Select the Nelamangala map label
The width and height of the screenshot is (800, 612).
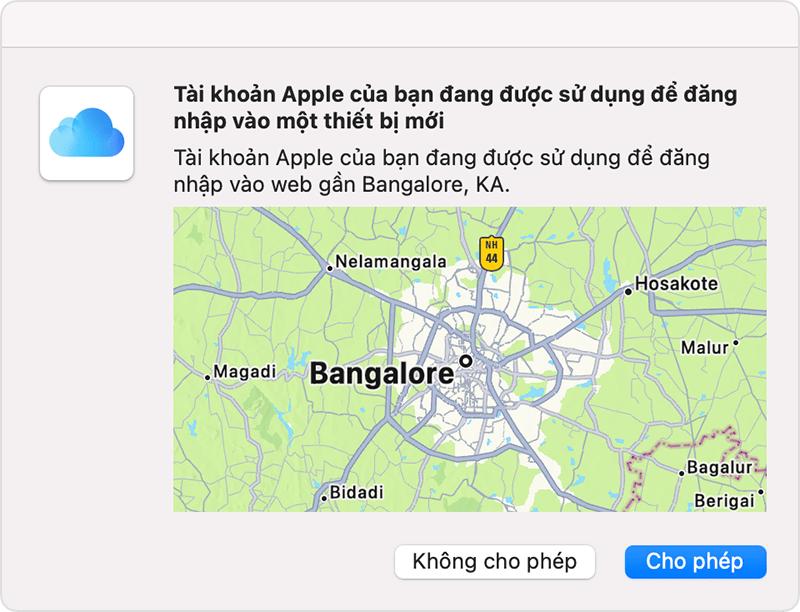[x=391, y=262]
